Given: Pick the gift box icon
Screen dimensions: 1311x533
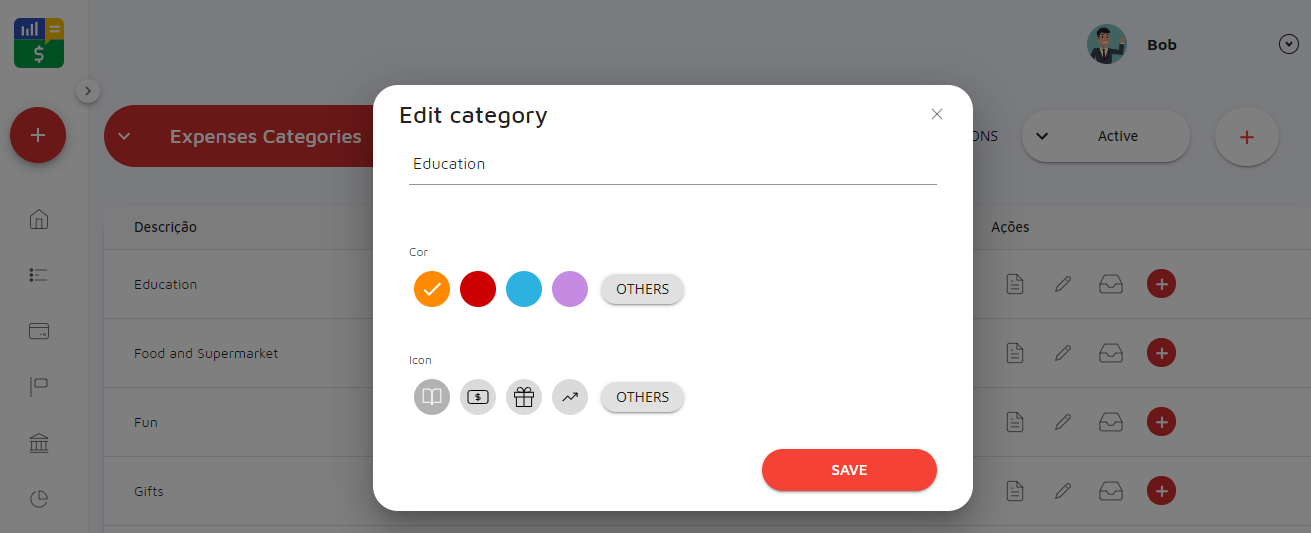Looking at the screenshot, I should click(524, 397).
